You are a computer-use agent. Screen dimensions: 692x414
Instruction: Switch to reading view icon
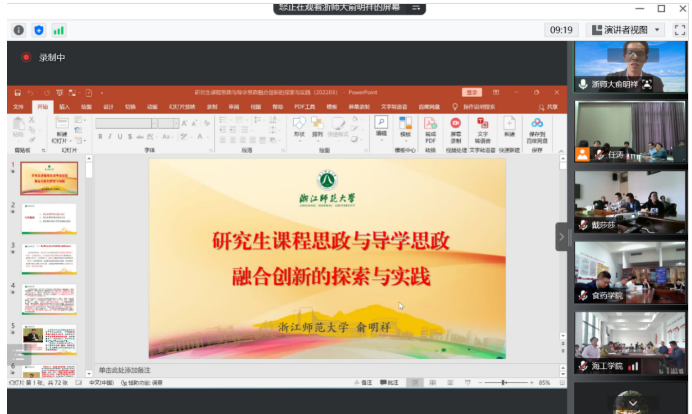pos(450,383)
